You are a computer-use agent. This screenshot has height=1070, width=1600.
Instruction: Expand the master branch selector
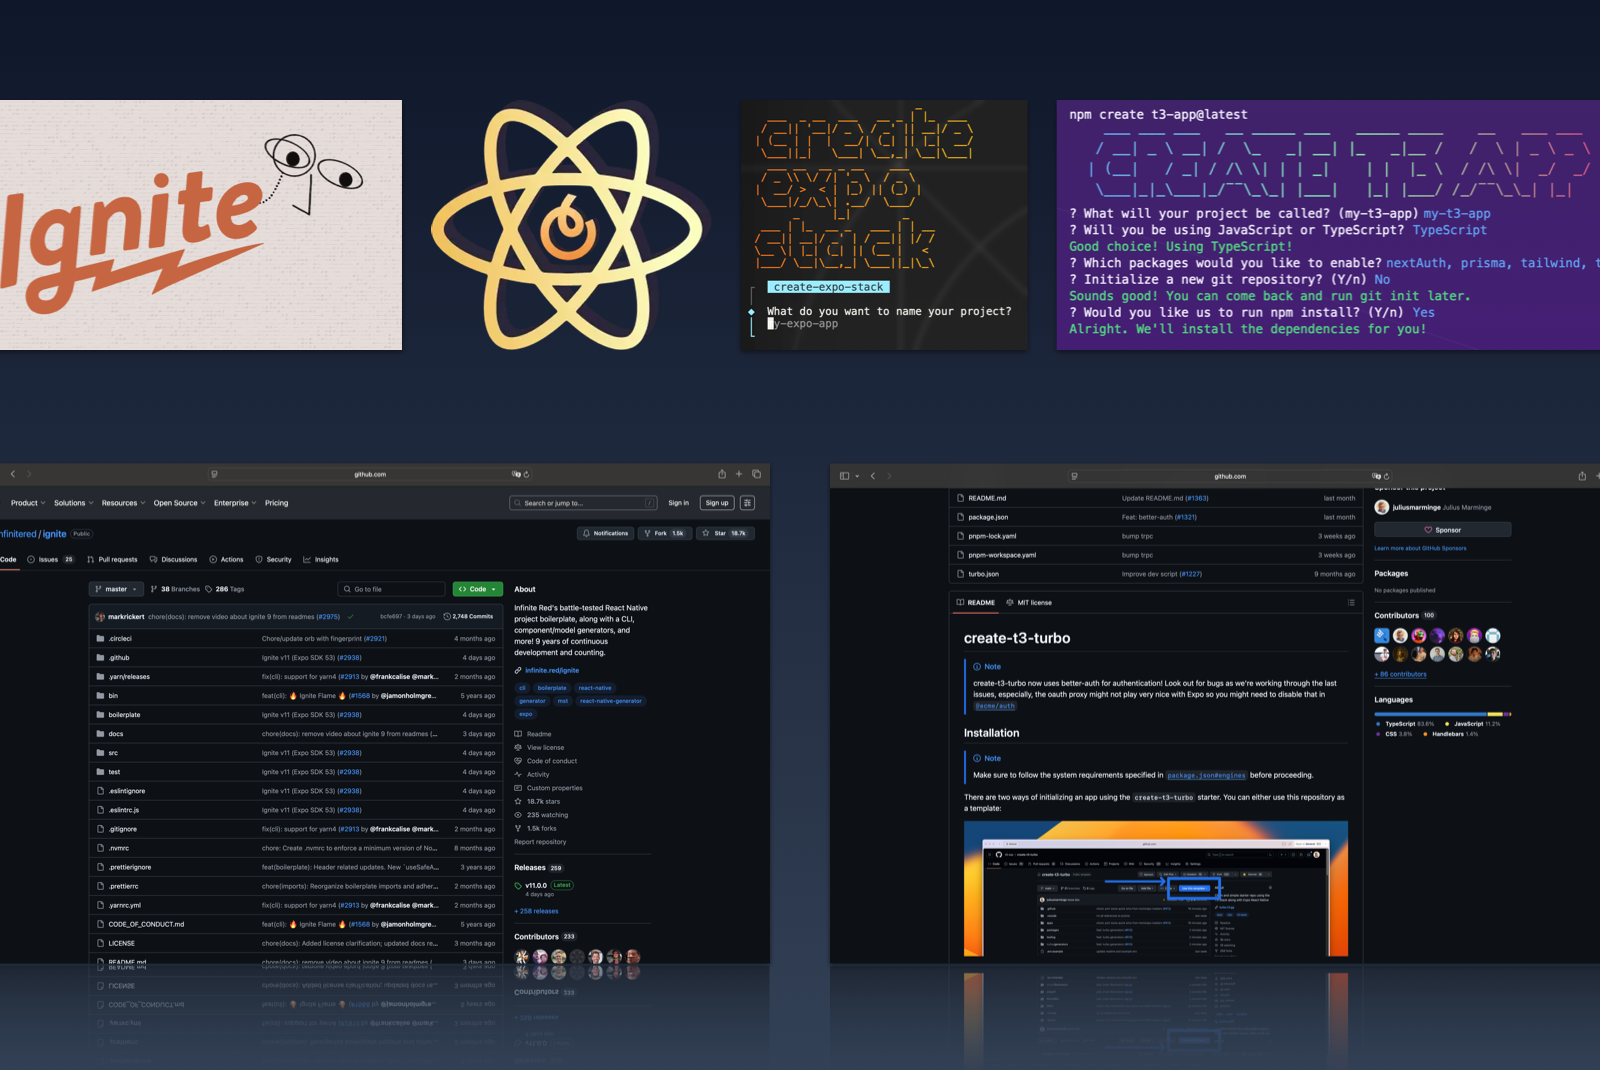pyautogui.click(x=115, y=589)
